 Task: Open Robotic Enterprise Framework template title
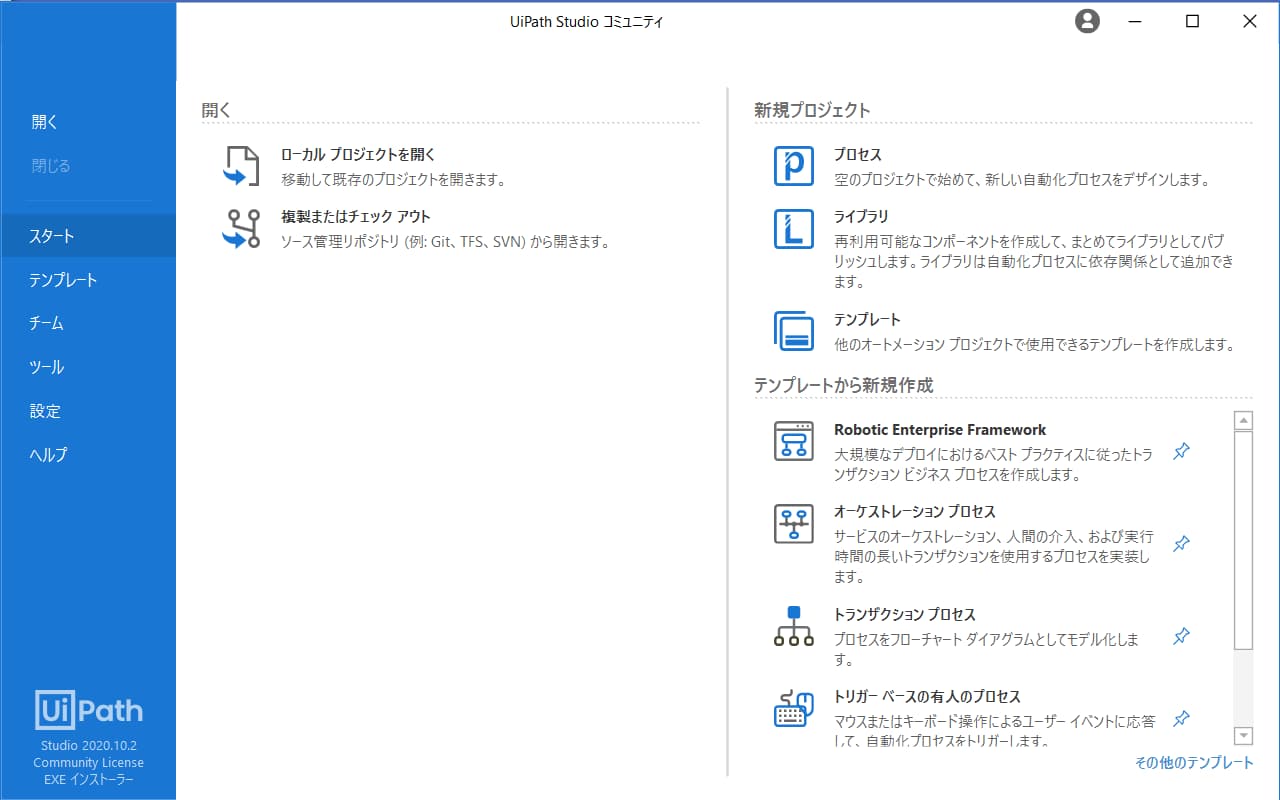940,430
